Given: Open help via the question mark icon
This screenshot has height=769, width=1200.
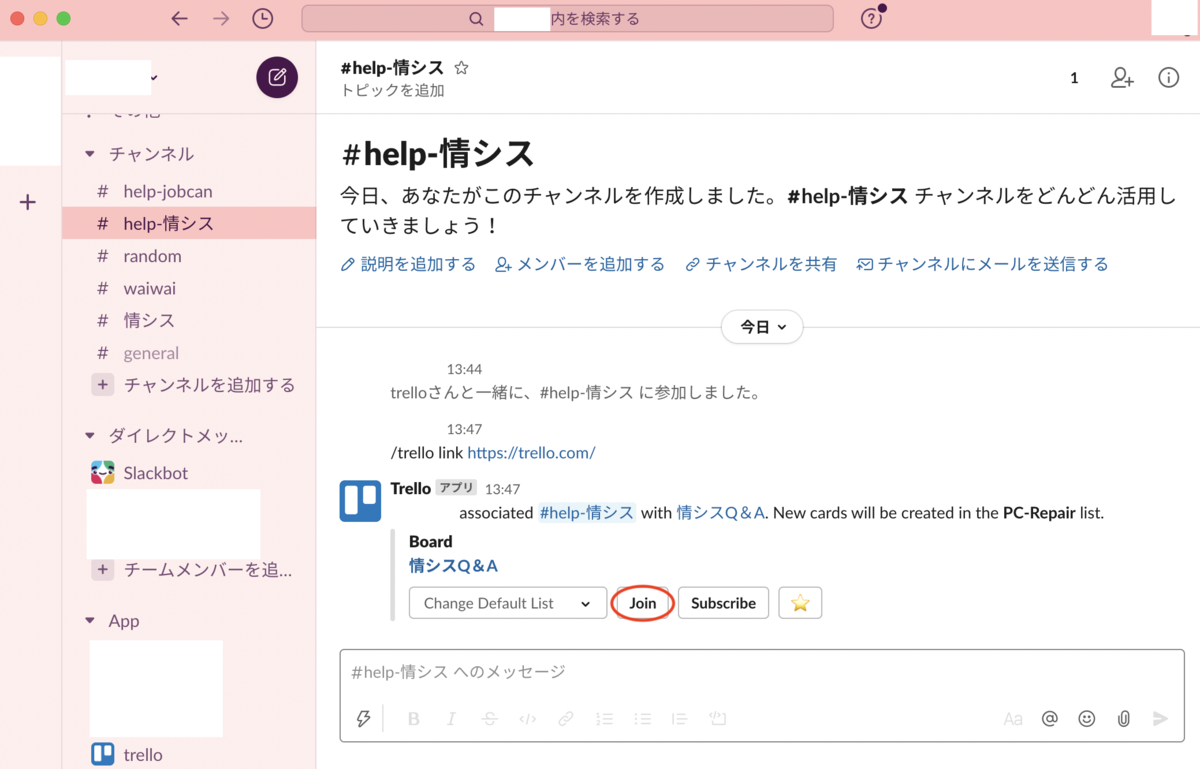Looking at the screenshot, I should [x=871, y=18].
